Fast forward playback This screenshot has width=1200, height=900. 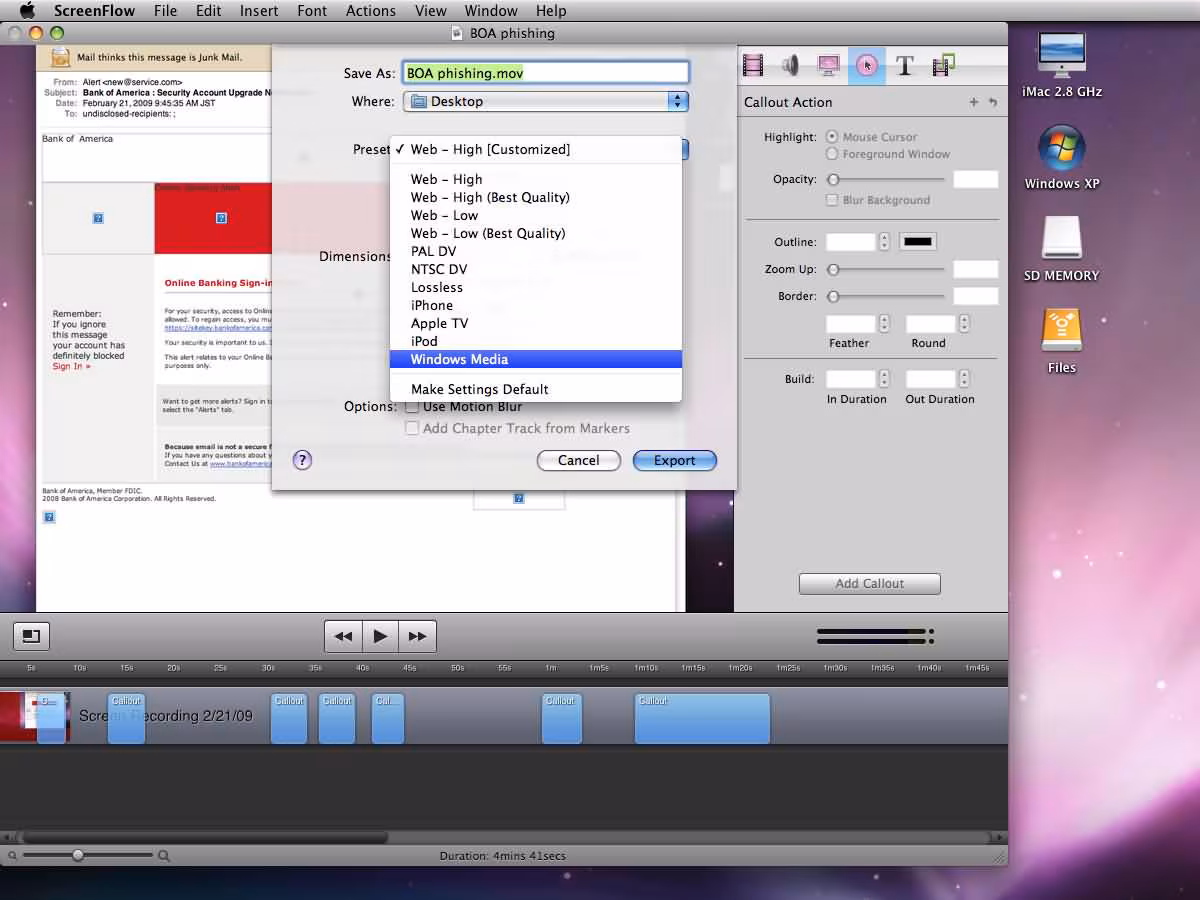click(x=417, y=636)
